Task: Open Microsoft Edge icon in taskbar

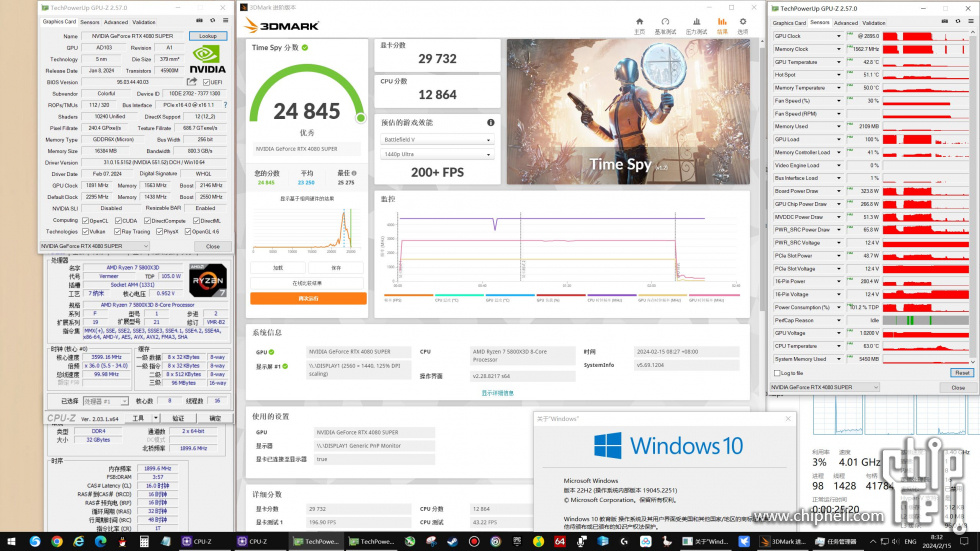Action: point(101,542)
